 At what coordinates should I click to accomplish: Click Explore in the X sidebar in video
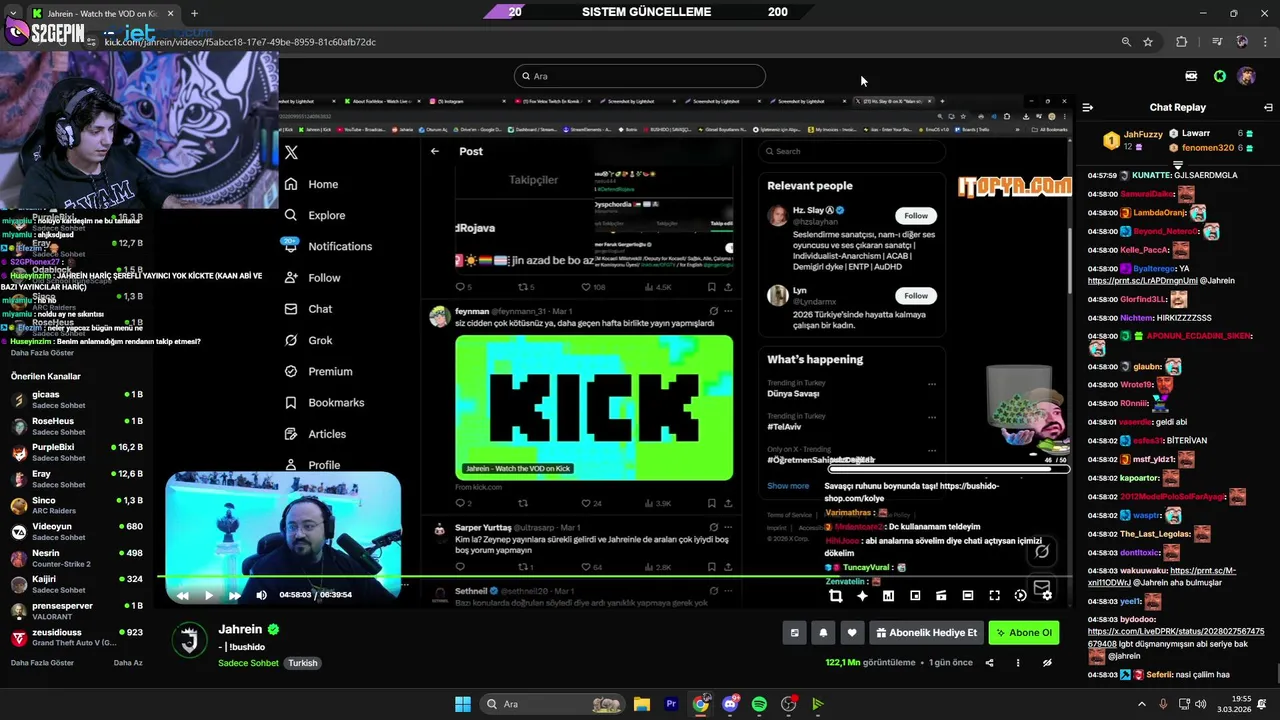click(315, 215)
